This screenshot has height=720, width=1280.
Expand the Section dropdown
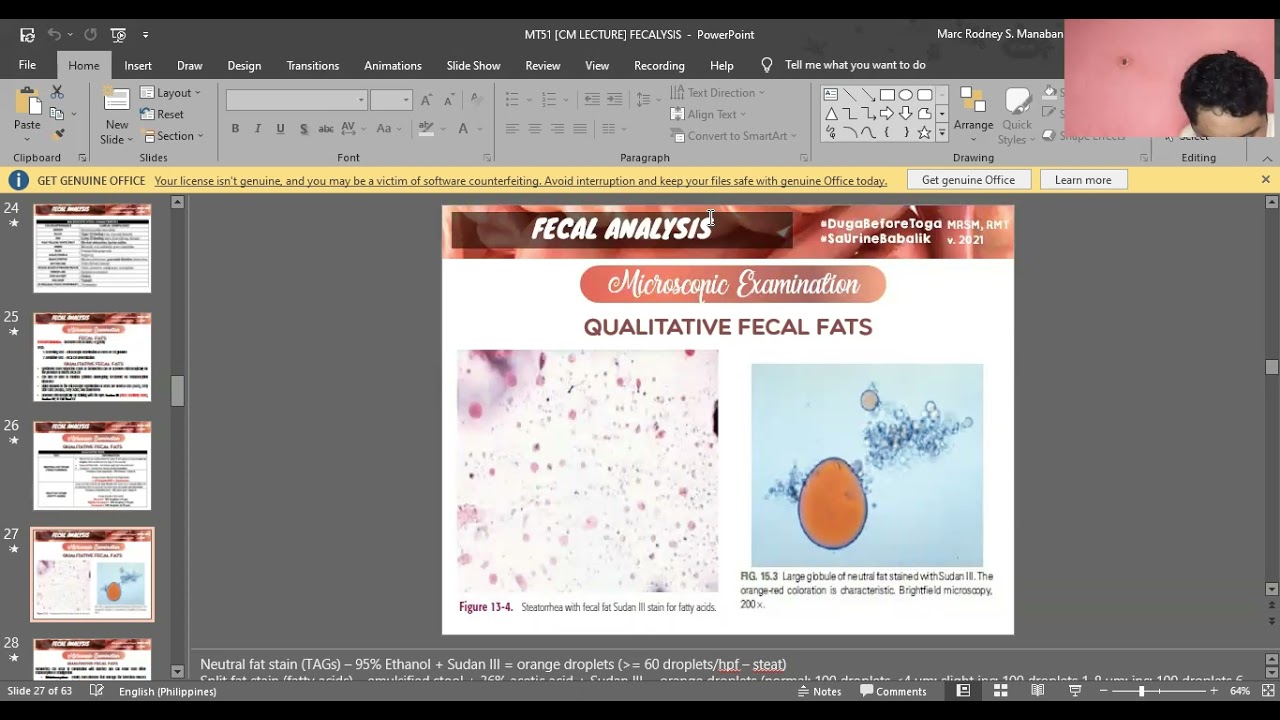click(173, 136)
